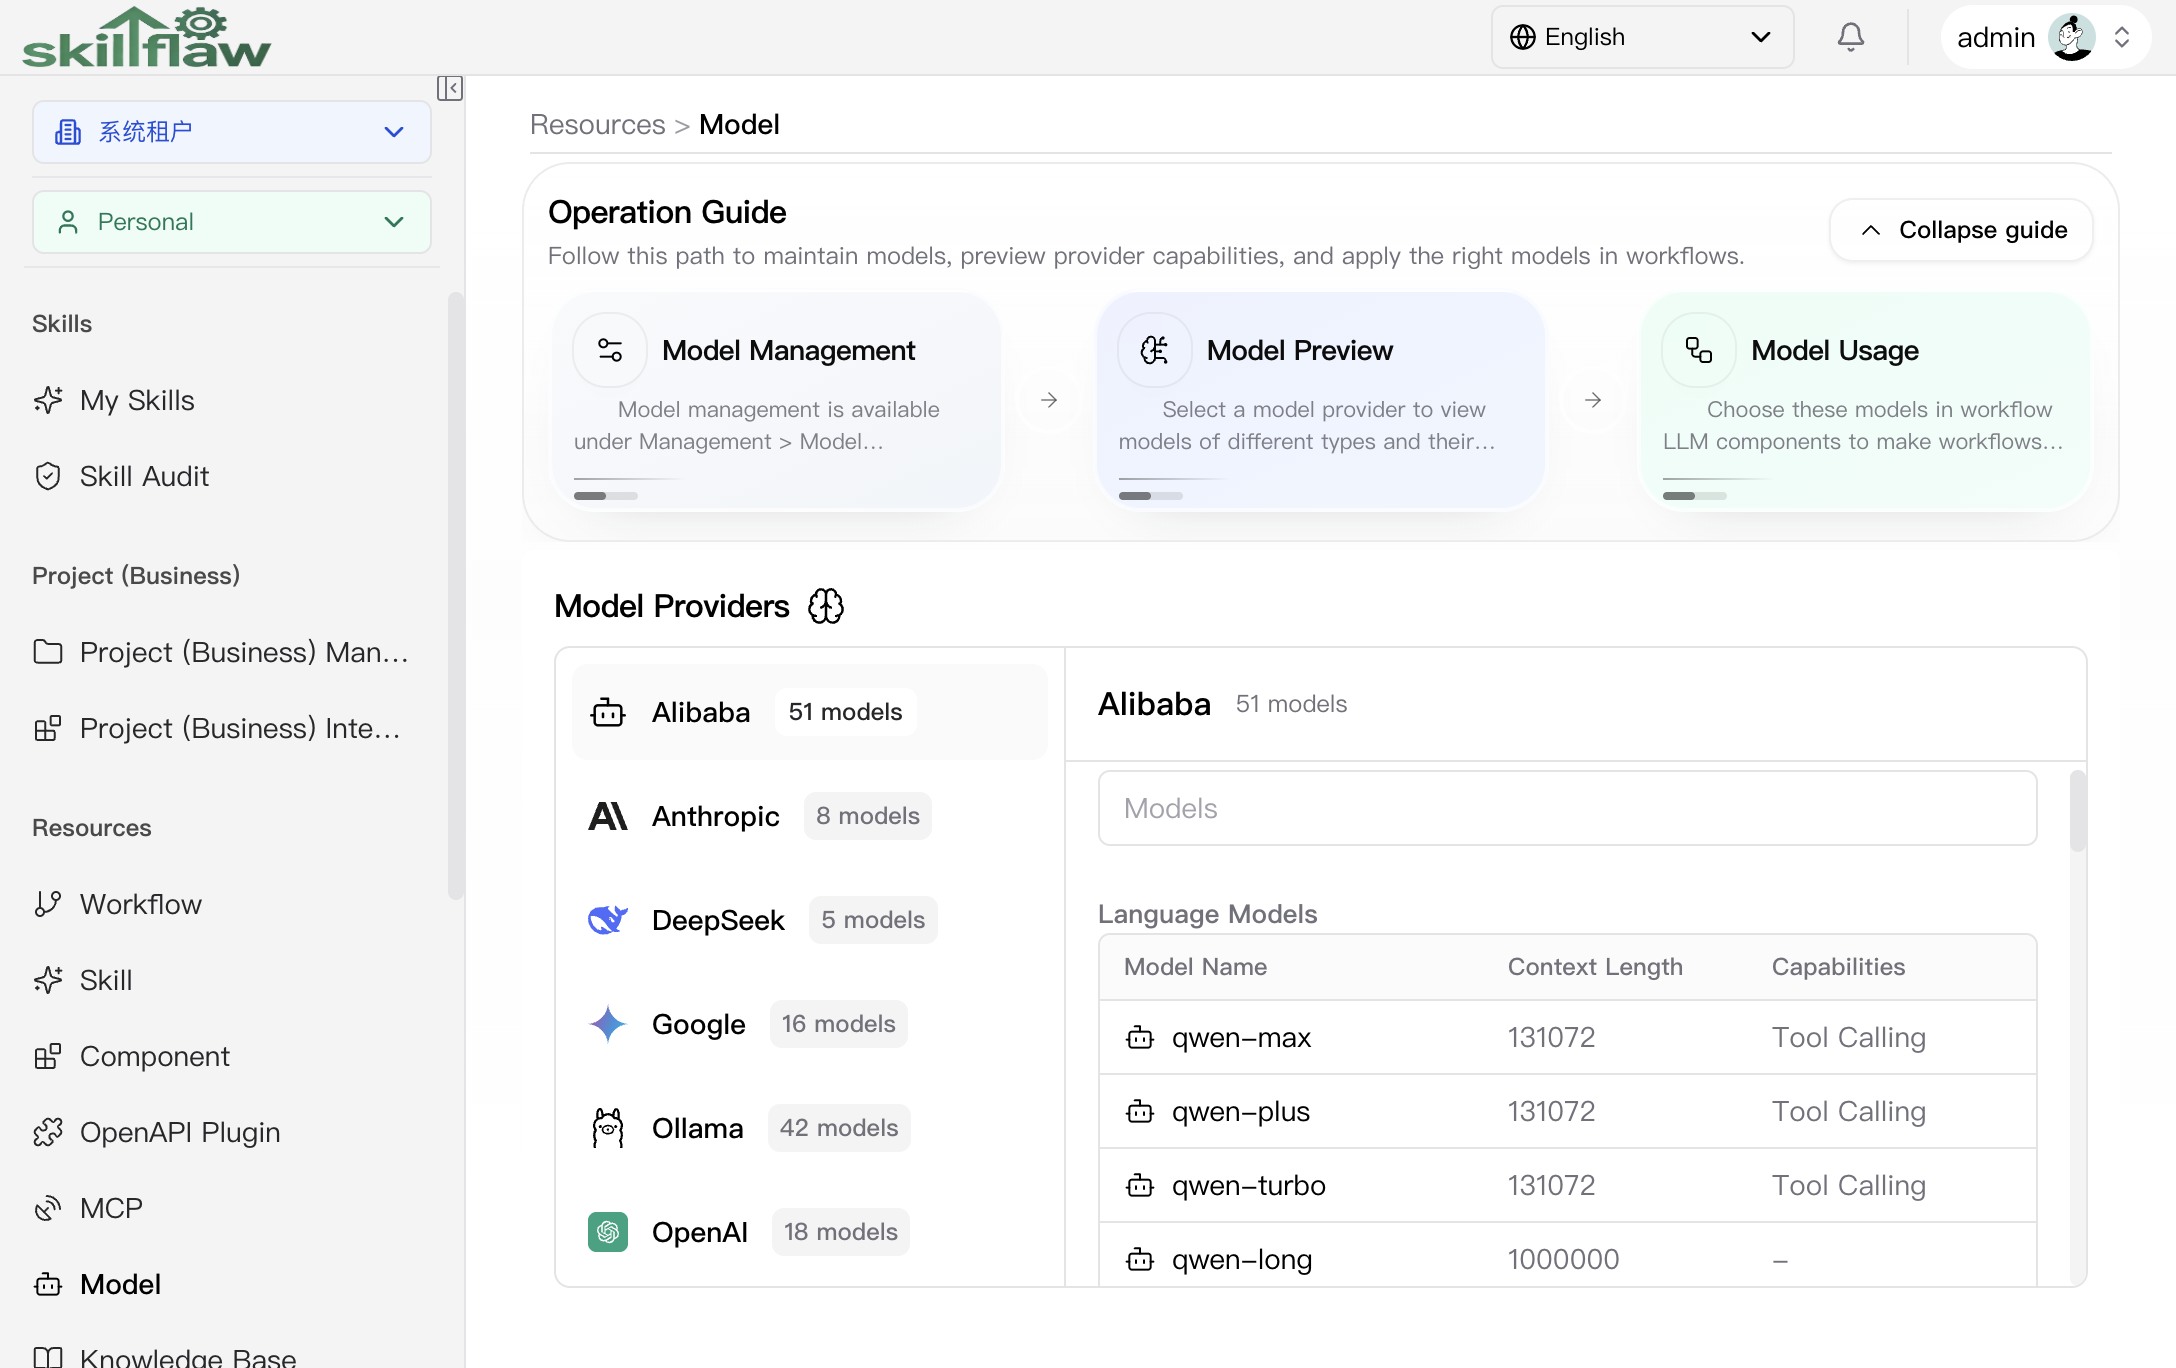The image size is (2176, 1368).
Task: Click the Collapse guide button
Action: [1961, 230]
